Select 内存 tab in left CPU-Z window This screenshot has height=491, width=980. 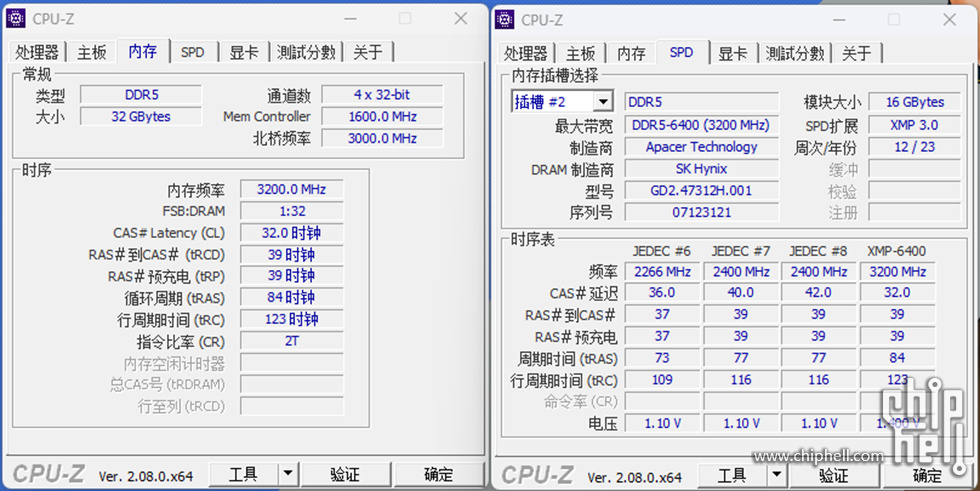[143, 51]
